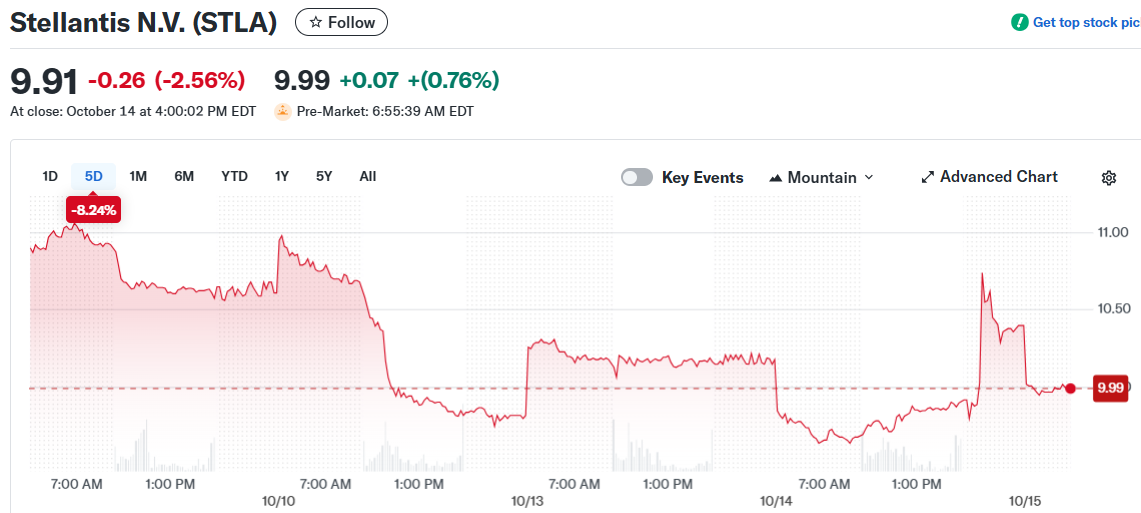Switch chart to 6M range
1141x513 pixels.
point(184,176)
